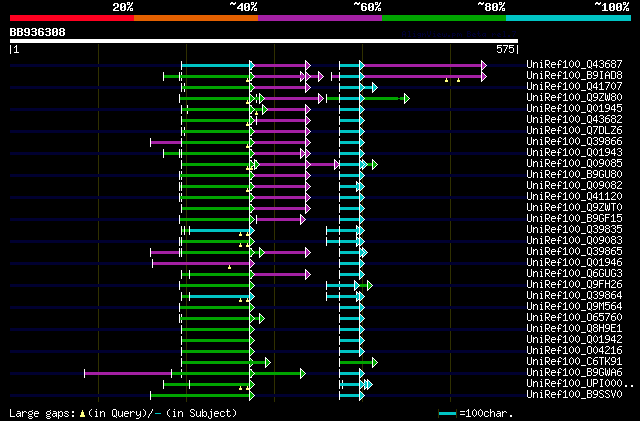Select the UniRef100_Q7DLZ6 label
The height and width of the screenshot is (421, 640).
tap(574, 130)
